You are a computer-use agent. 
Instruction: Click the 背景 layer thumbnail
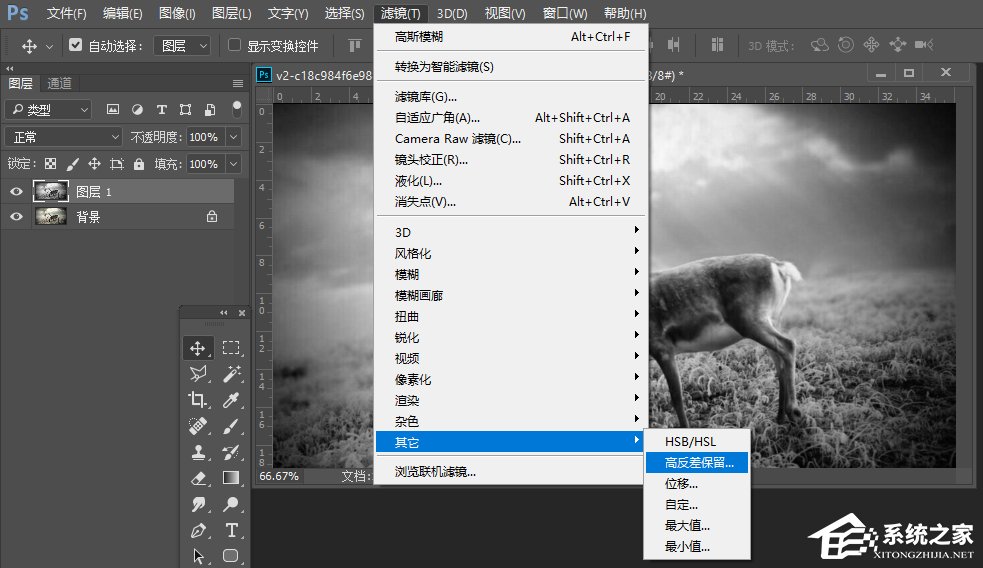tap(50, 216)
